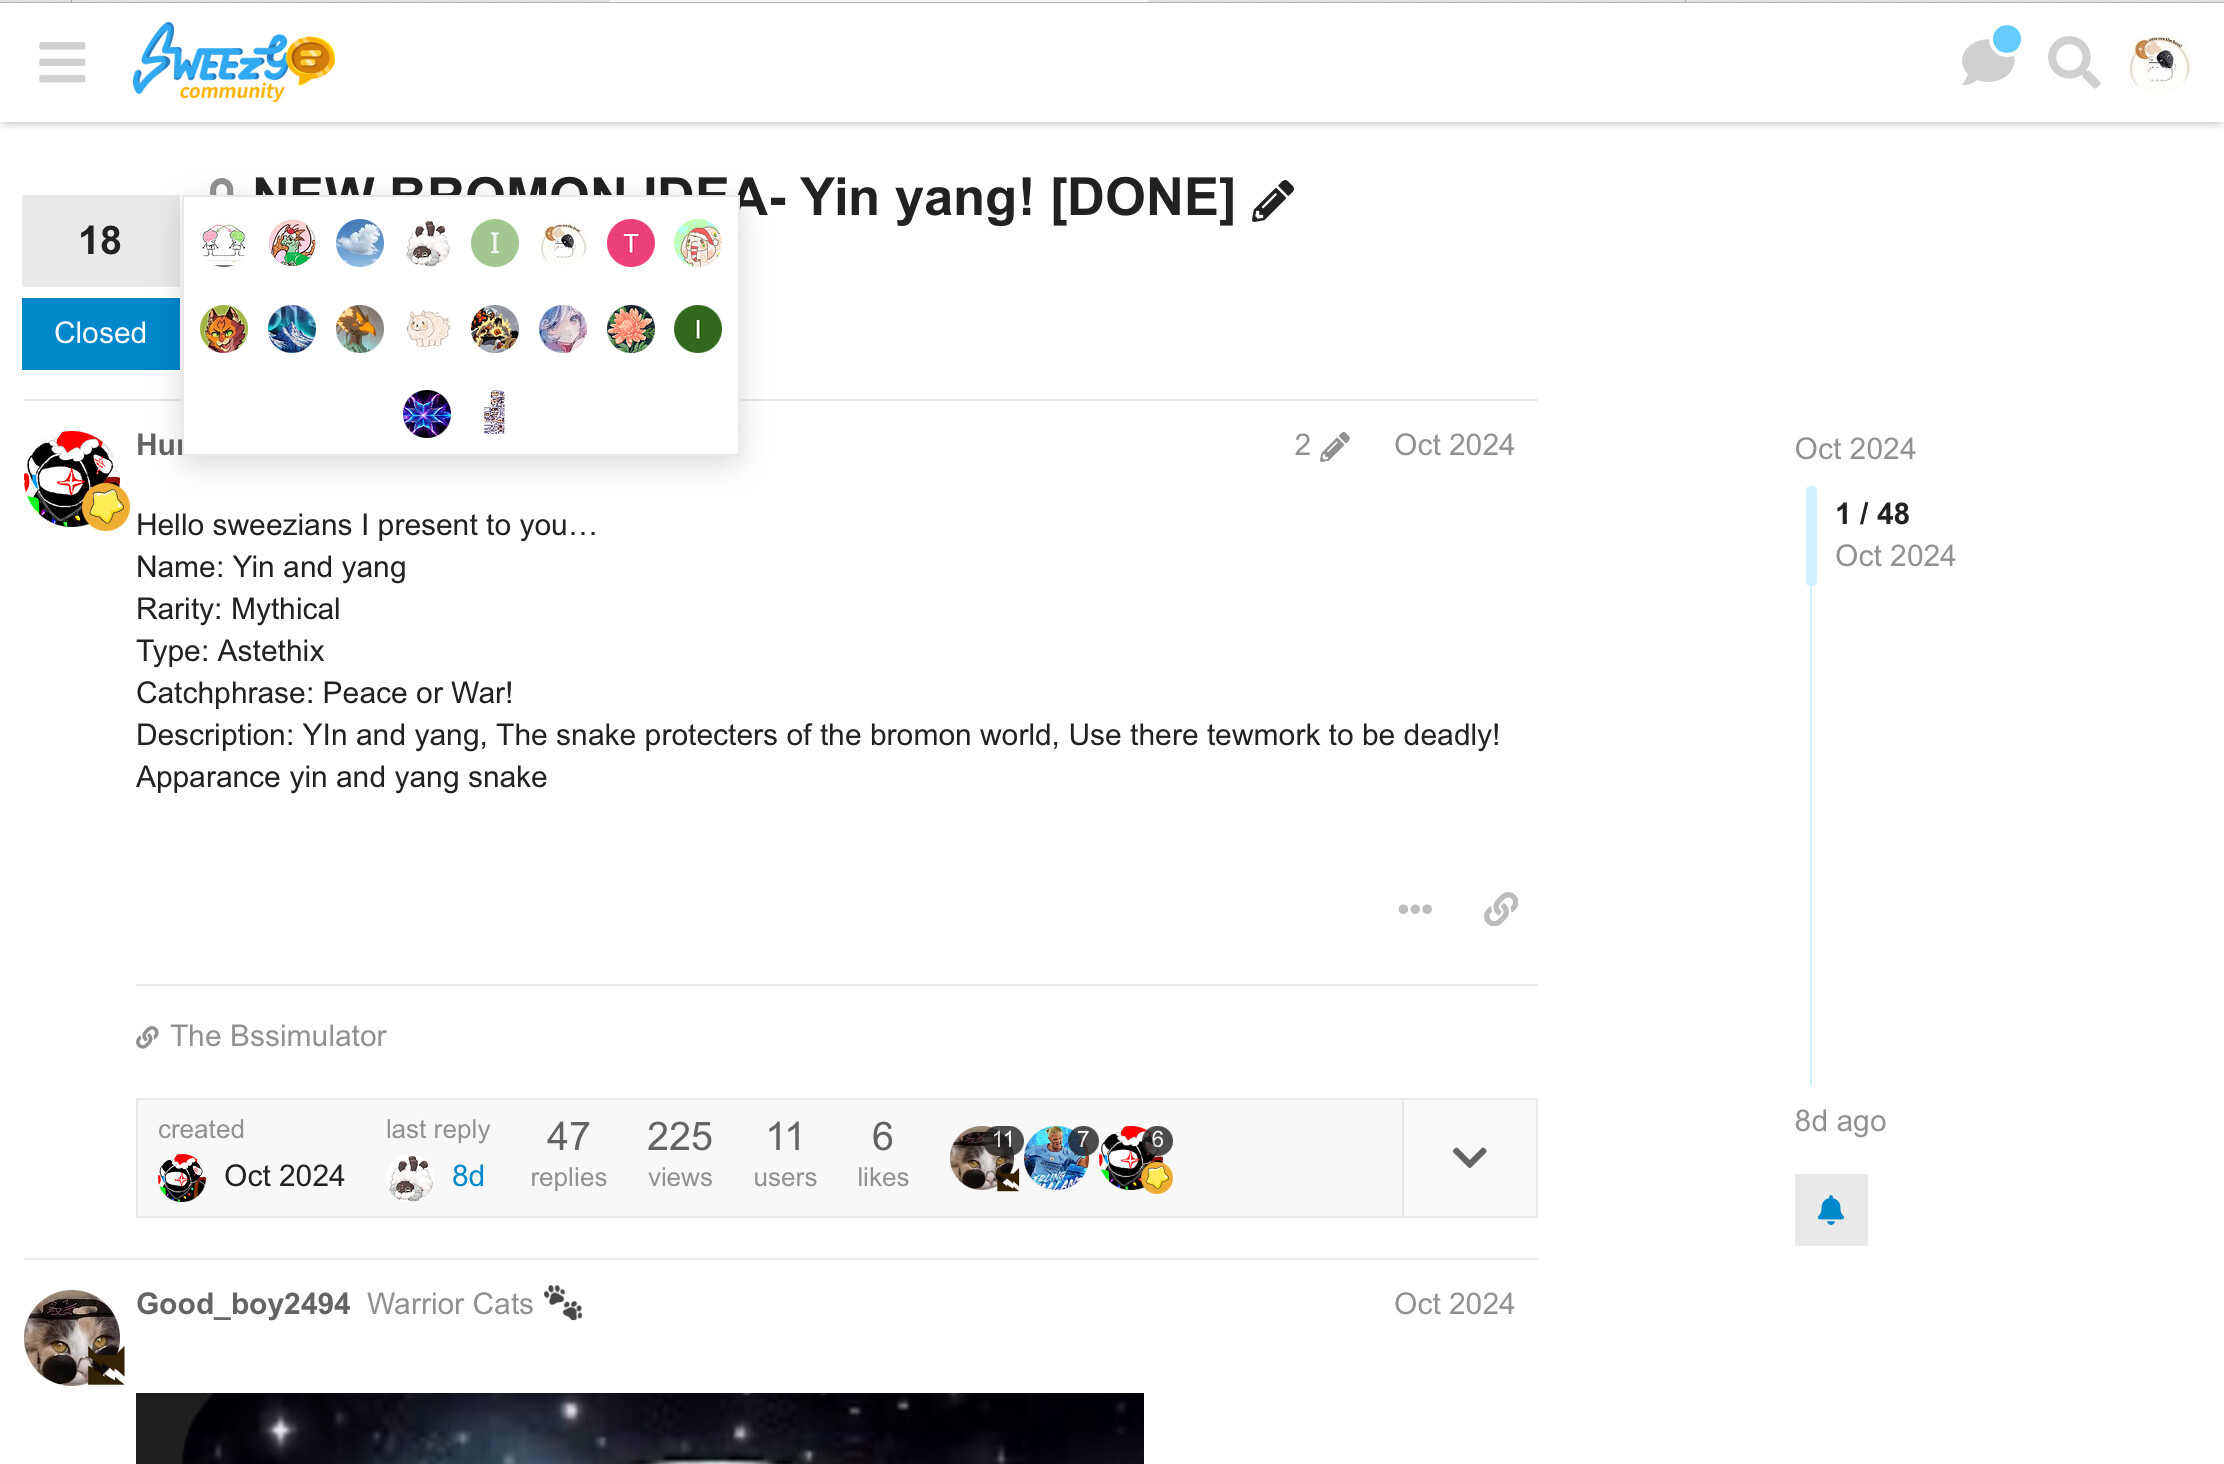
Task: Open the voter avatar with light green letter I
Action: 495,243
